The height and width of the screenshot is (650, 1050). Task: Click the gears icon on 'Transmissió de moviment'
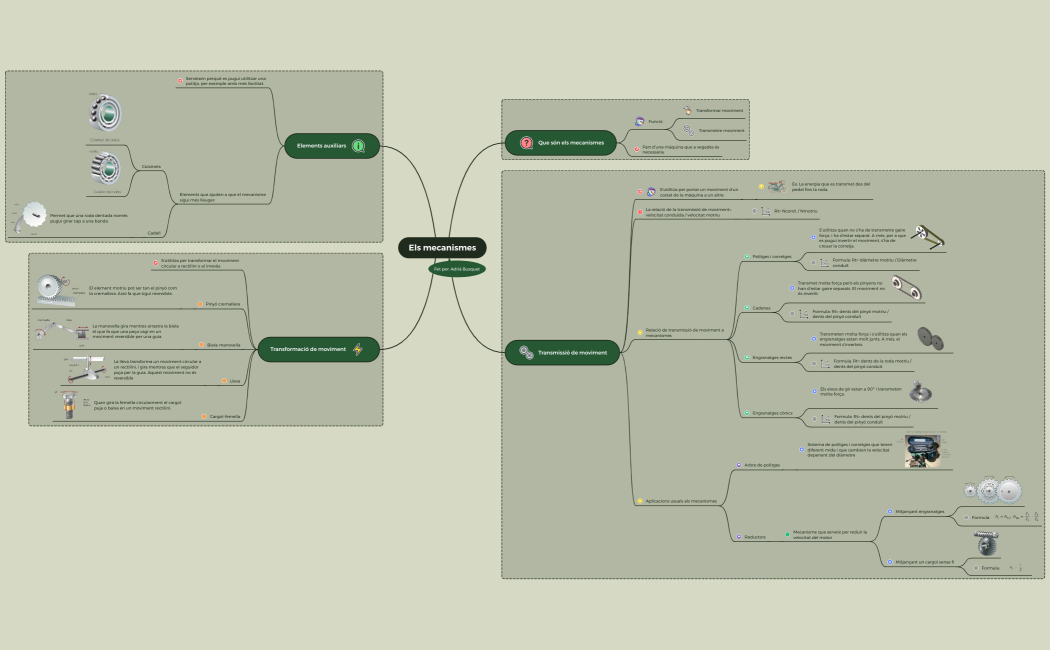click(526, 352)
